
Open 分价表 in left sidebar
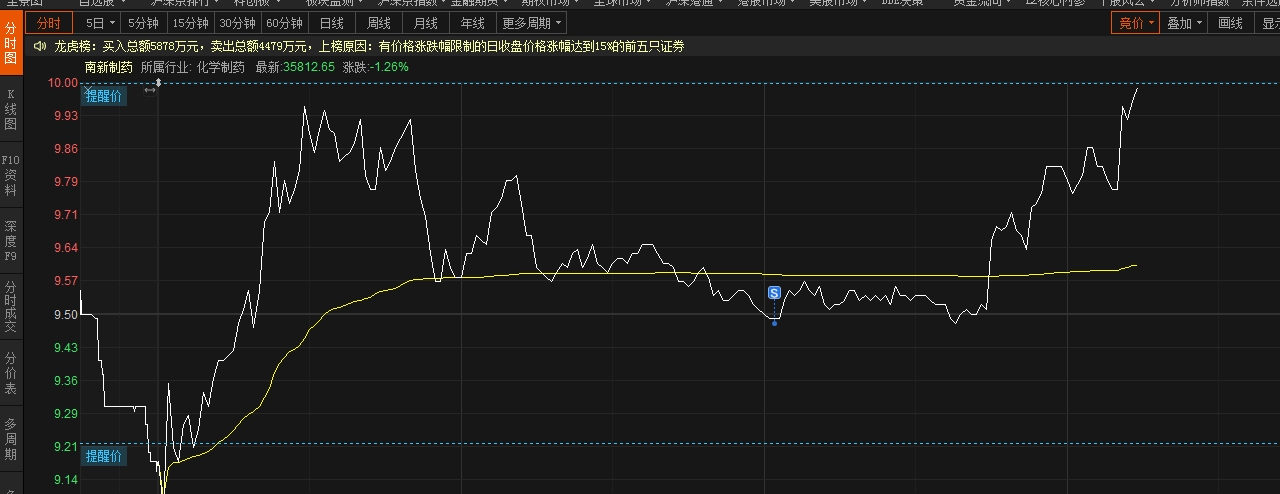coord(11,373)
